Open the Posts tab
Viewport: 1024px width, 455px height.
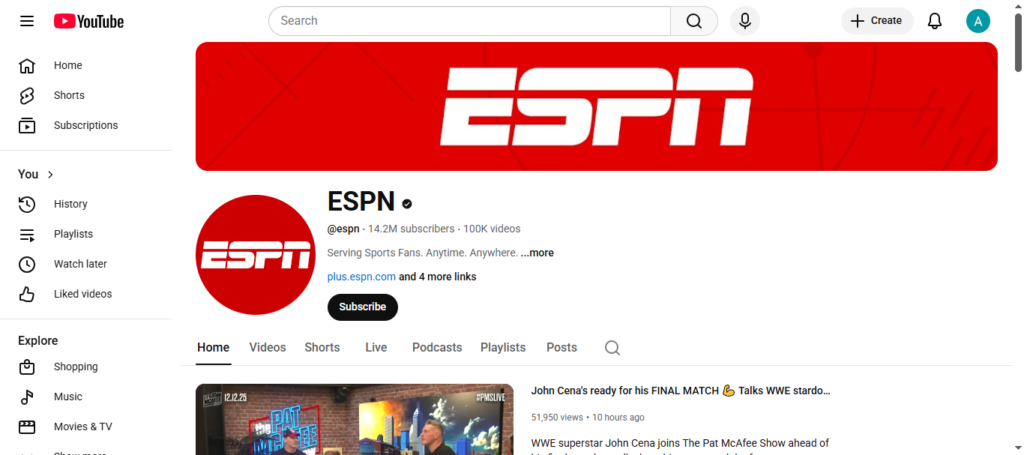pos(562,347)
